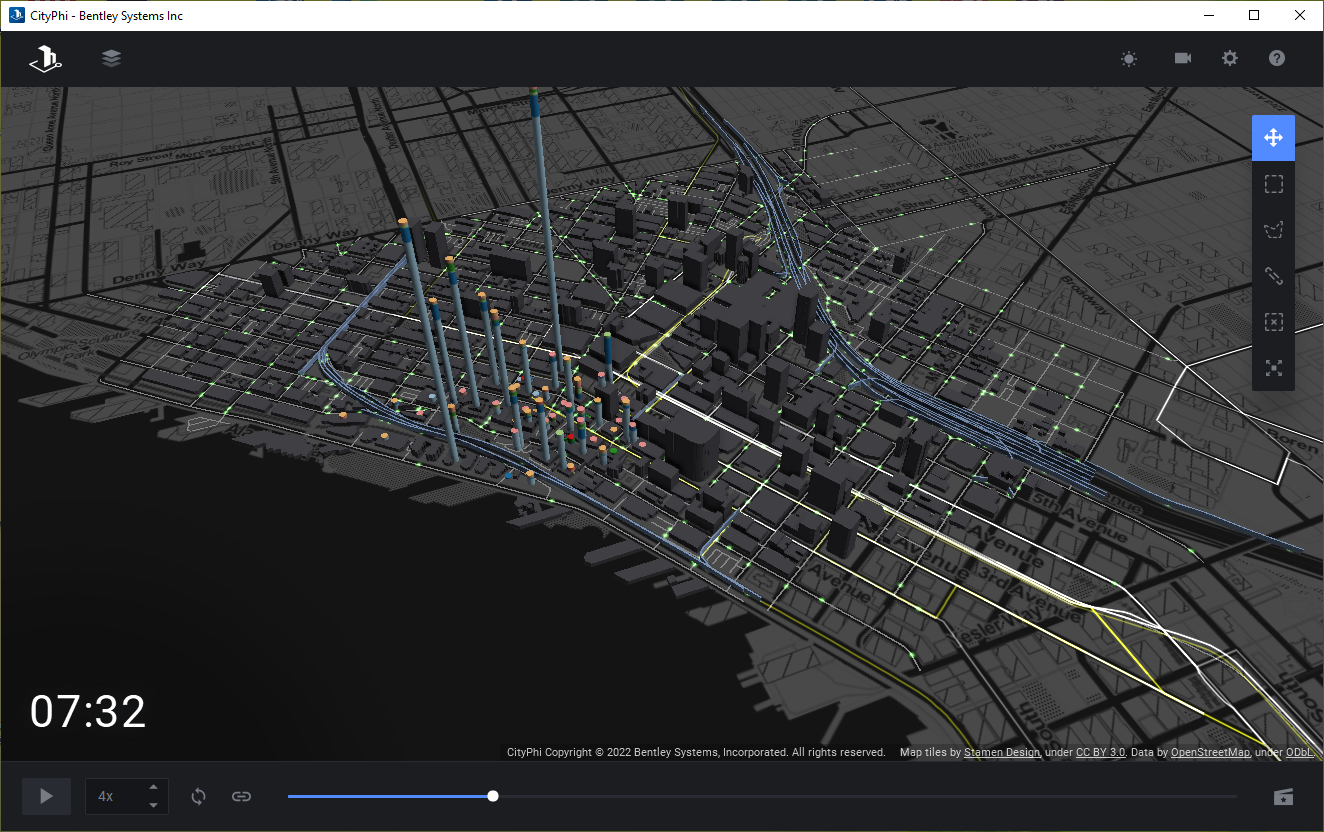The image size is (1324, 832).
Task: Open the sun lighting settings
Action: click(x=1129, y=59)
